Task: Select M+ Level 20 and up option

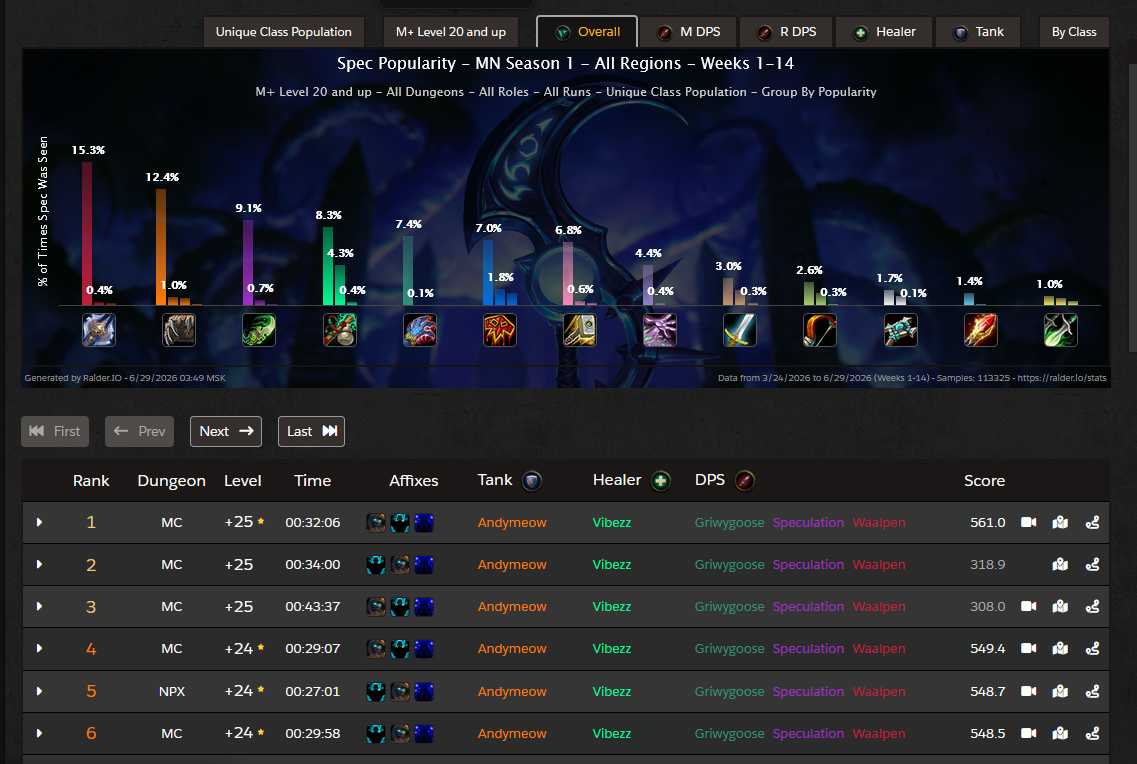Action: [x=451, y=32]
